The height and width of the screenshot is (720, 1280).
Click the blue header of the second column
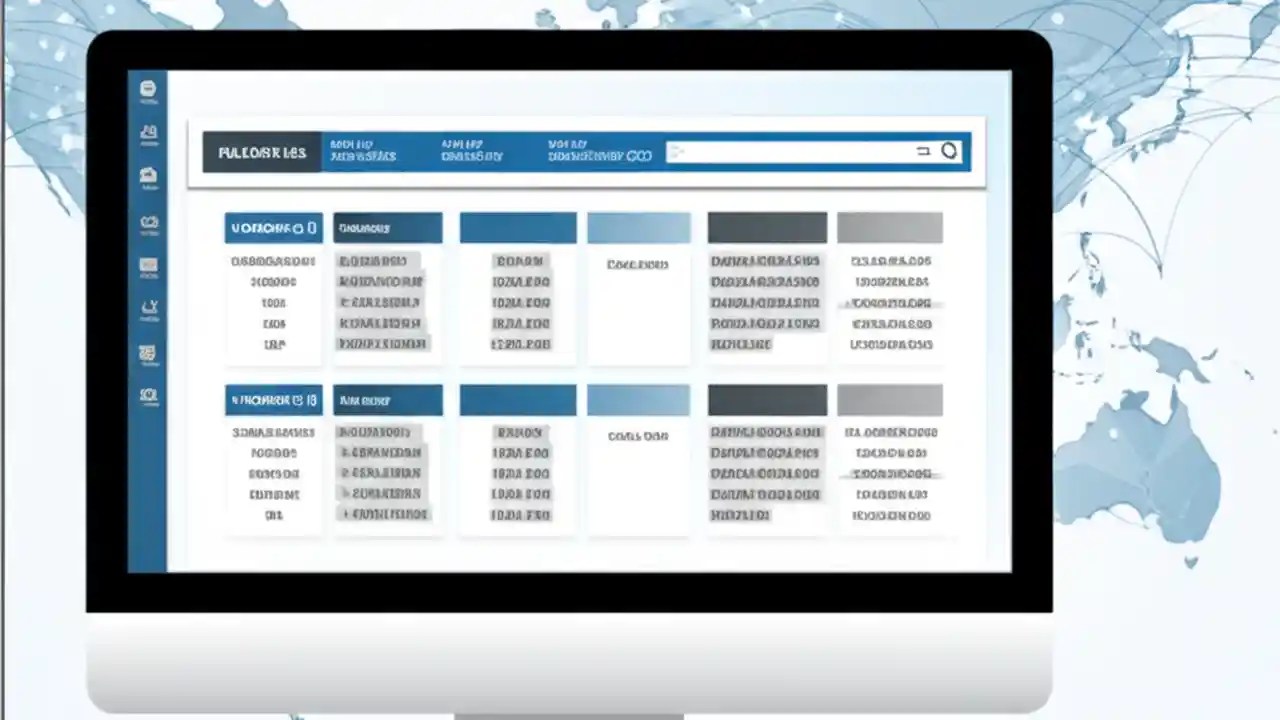pos(388,227)
